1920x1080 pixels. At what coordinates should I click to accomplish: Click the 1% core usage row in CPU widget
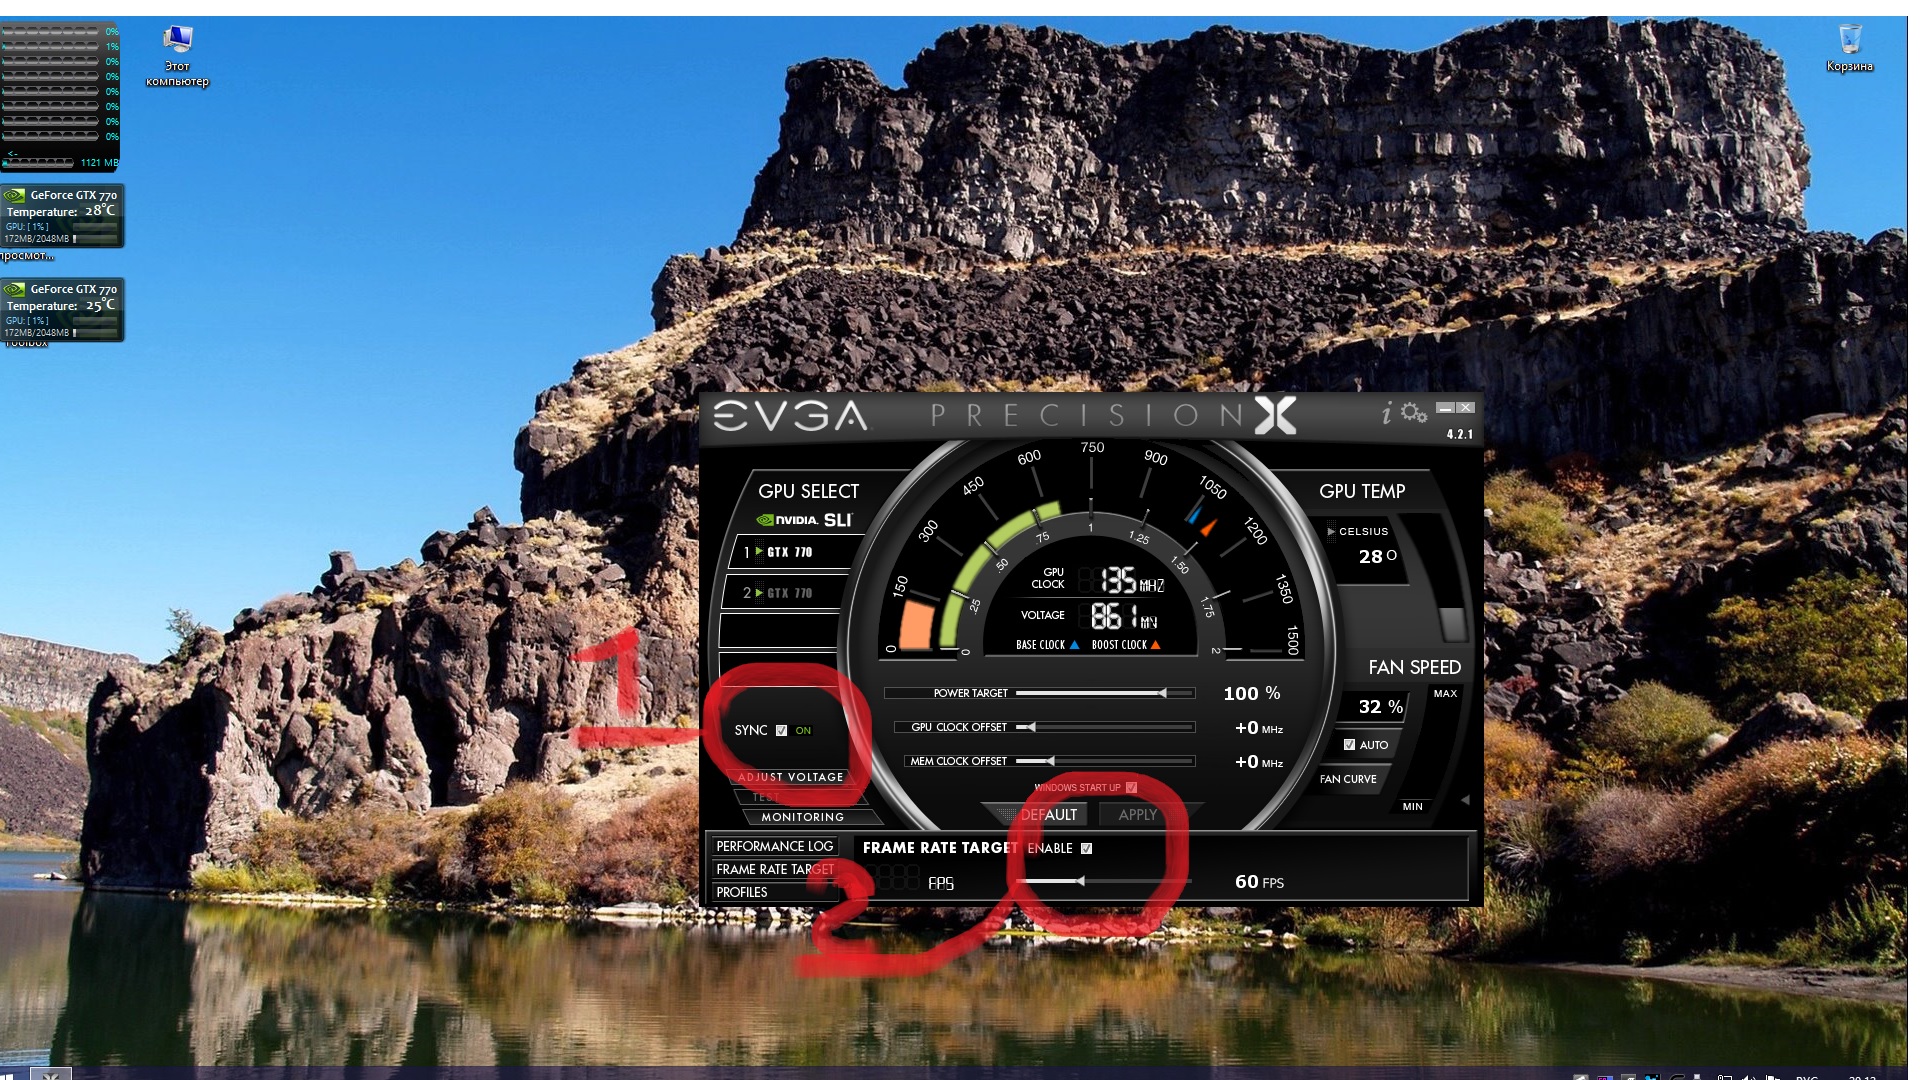click(60, 47)
